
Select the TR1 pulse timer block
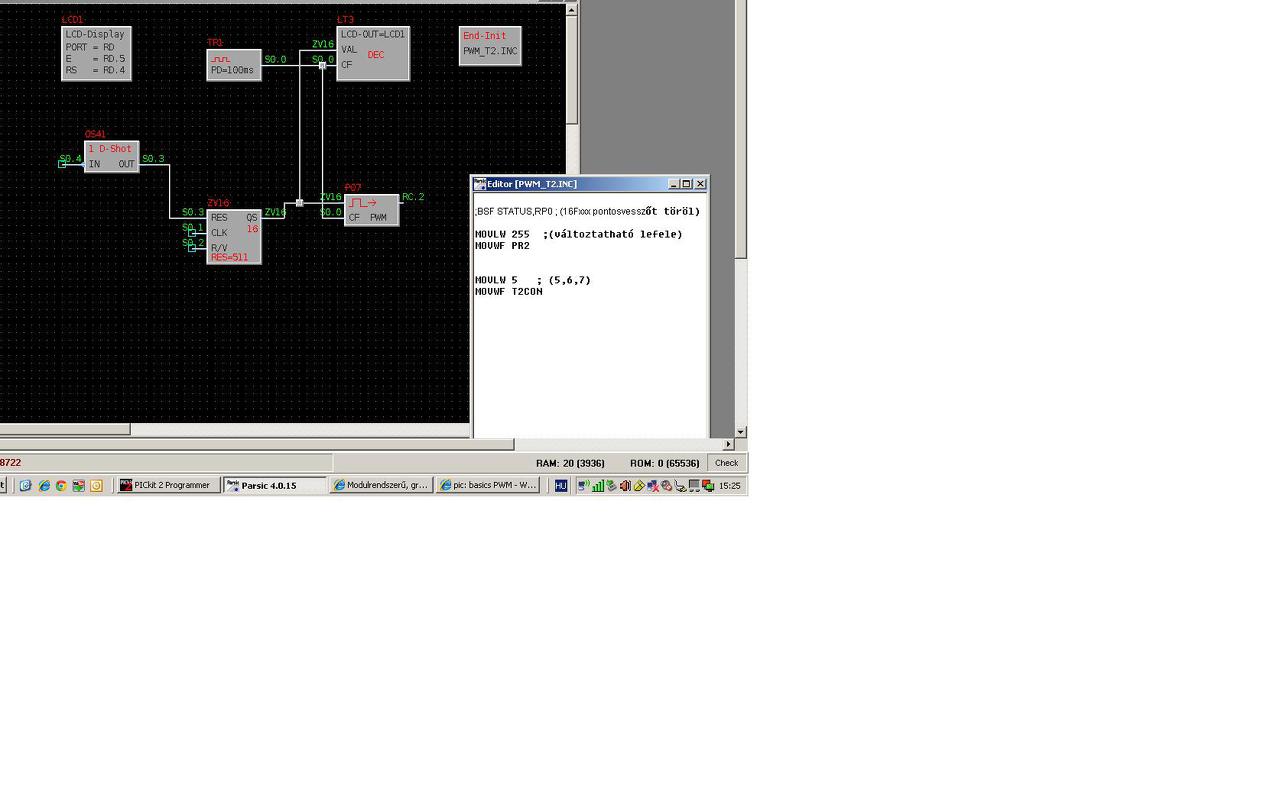(234, 65)
